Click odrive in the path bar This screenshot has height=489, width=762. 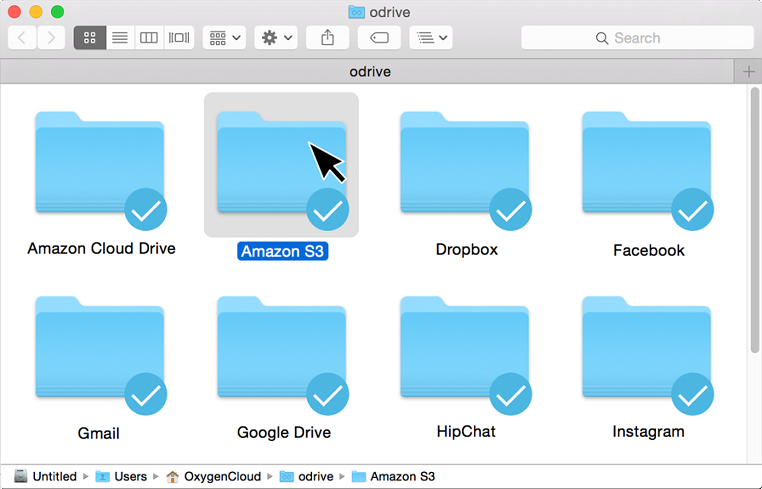307,476
